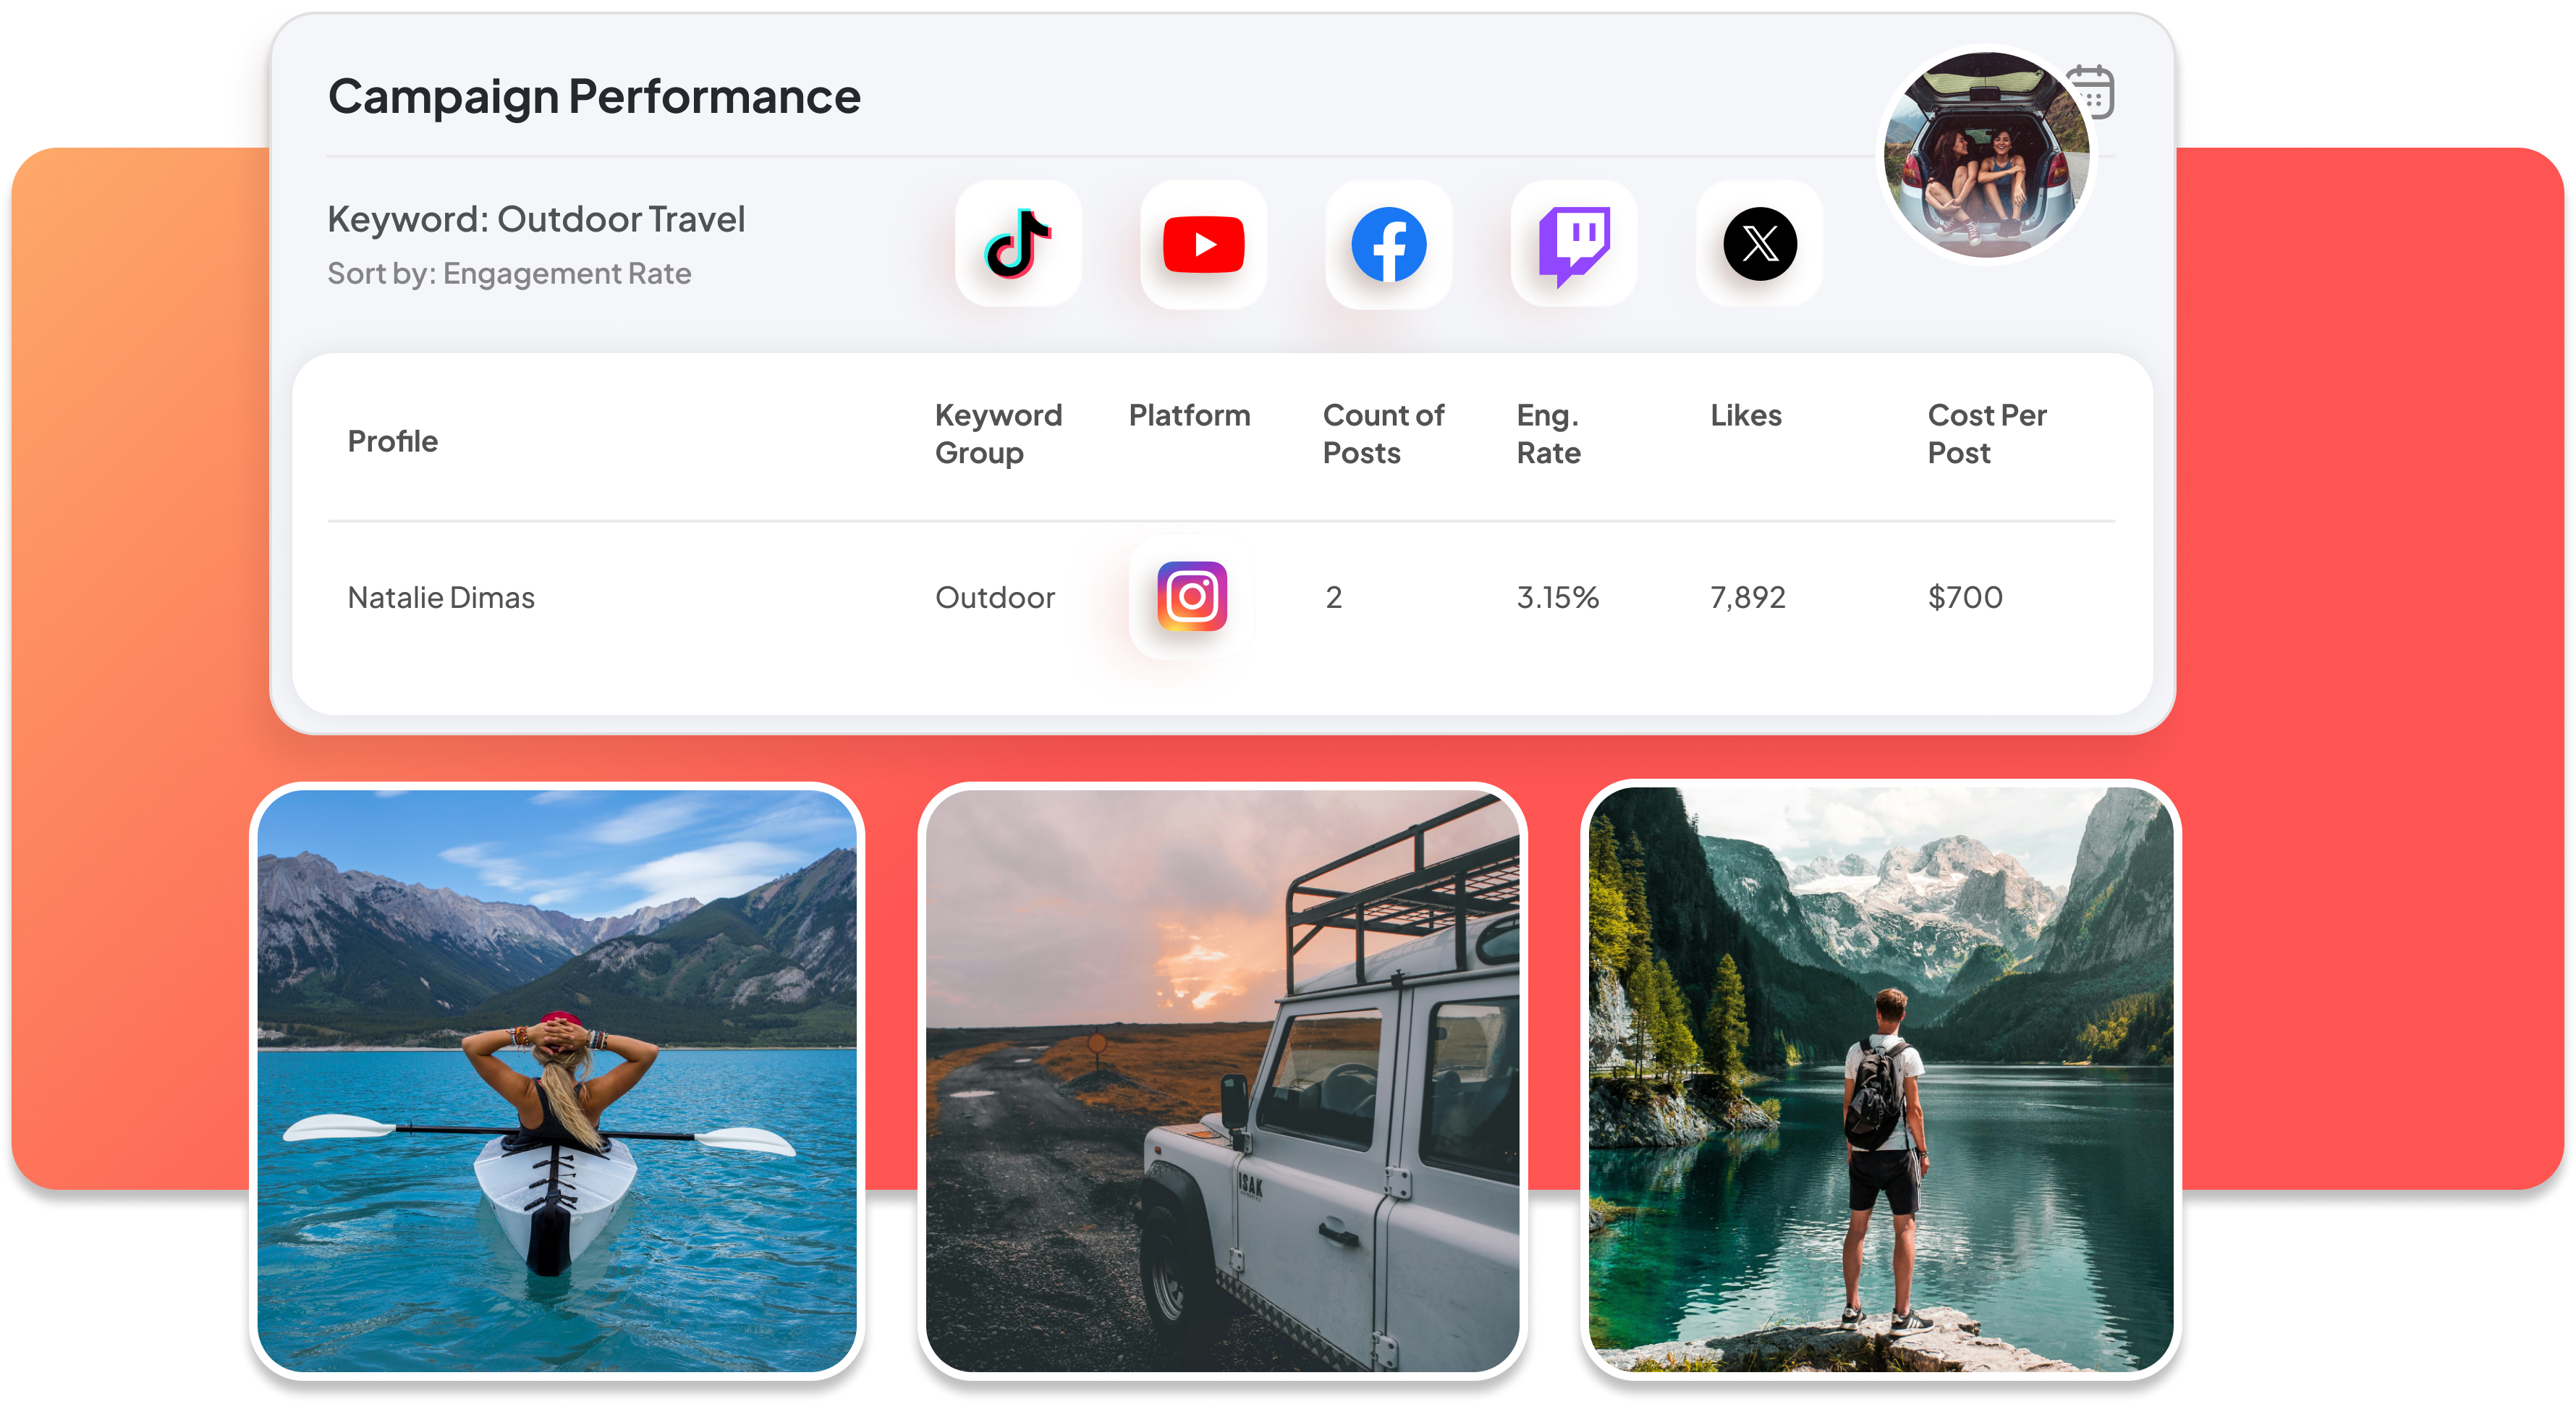Click the Cost Per Post column header
This screenshot has height=1404, width=2576.
1986,433
